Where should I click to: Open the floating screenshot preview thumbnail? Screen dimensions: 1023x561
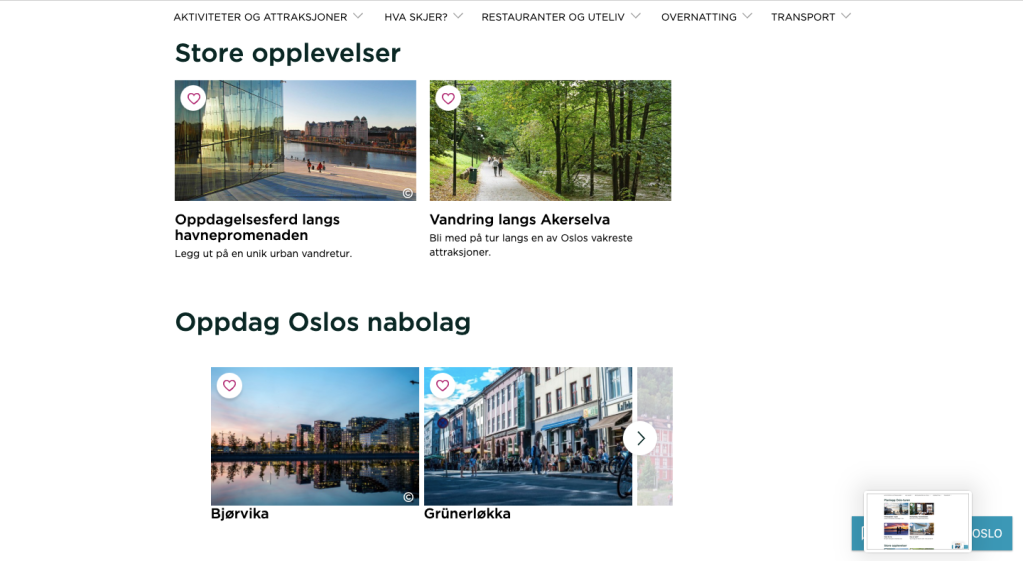pos(917,520)
